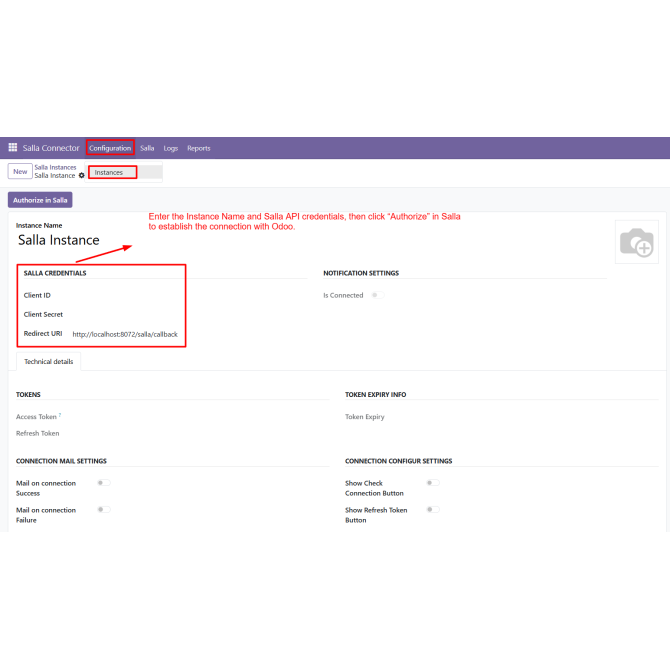Toggle the Is Connected switch
670x670 pixels.
(378, 295)
